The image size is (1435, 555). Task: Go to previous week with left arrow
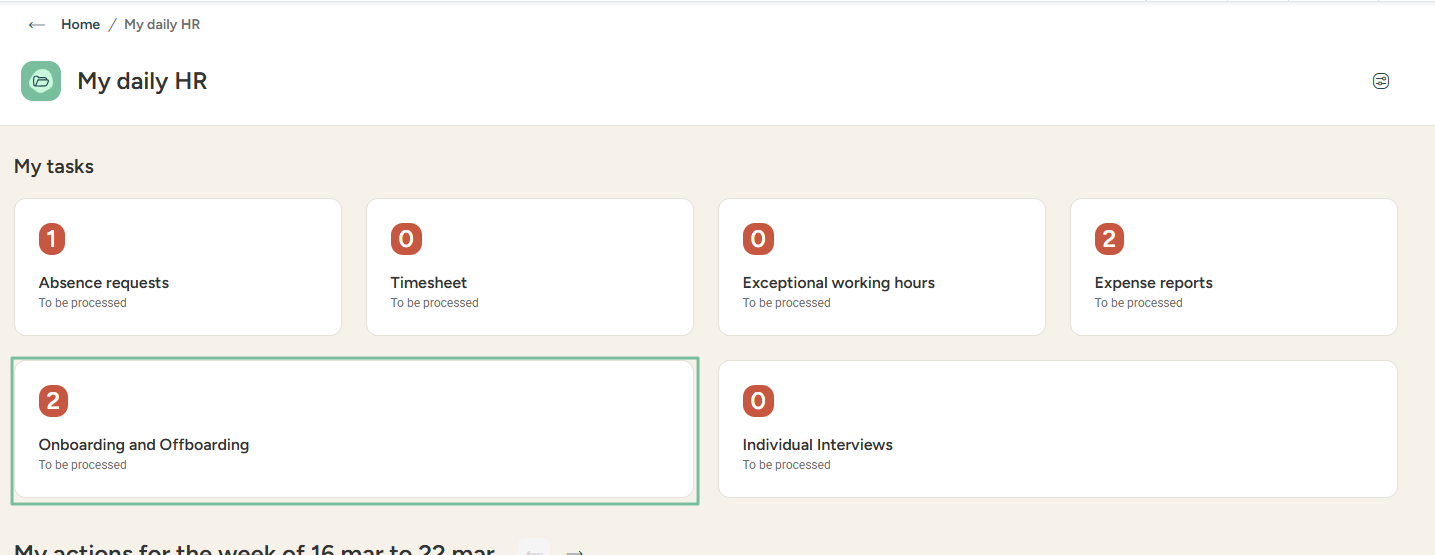pyautogui.click(x=534, y=550)
